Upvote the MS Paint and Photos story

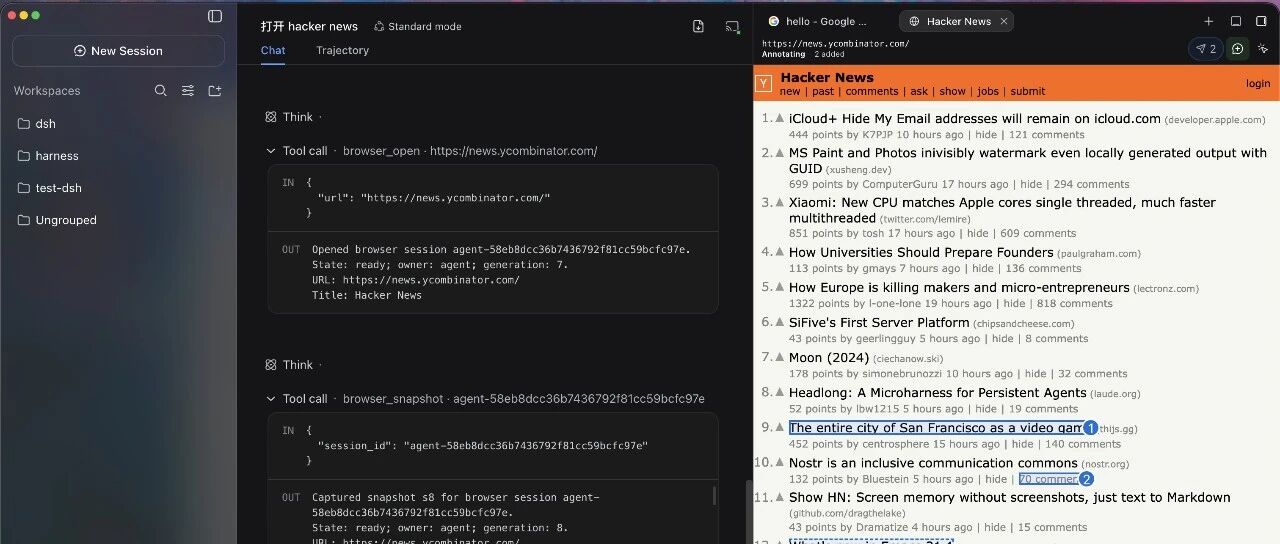pos(781,154)
